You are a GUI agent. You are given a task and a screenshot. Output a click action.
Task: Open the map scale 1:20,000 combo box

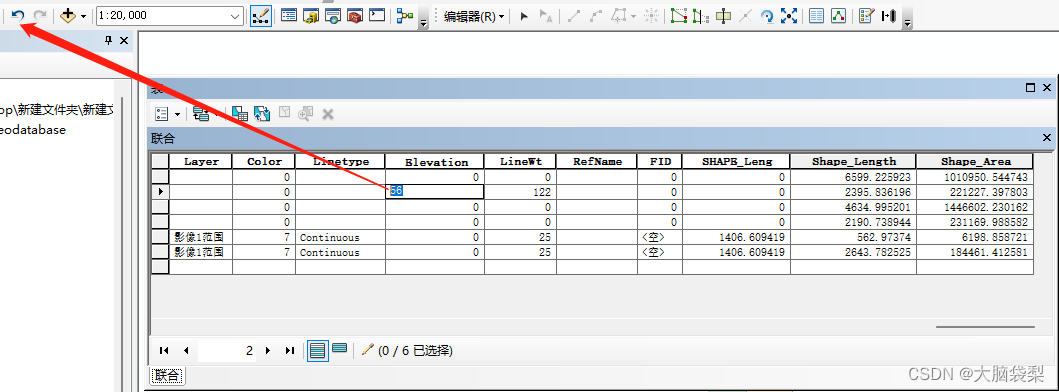(170, 15)
